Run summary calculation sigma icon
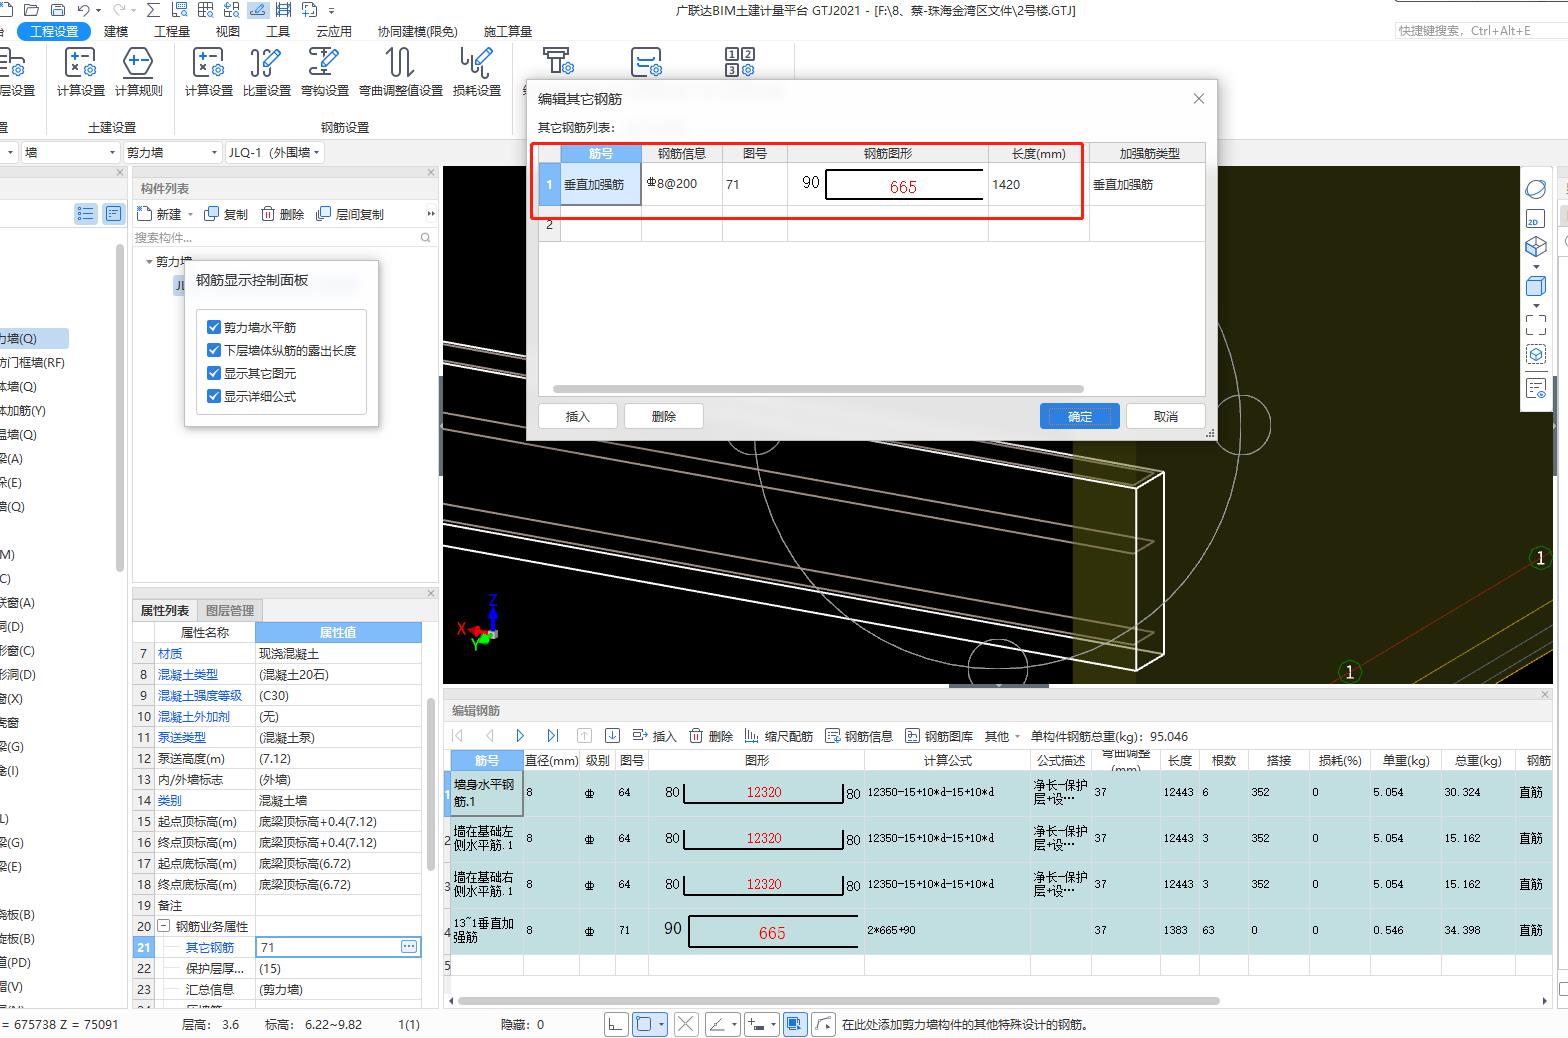 click(x=153, y=10)
